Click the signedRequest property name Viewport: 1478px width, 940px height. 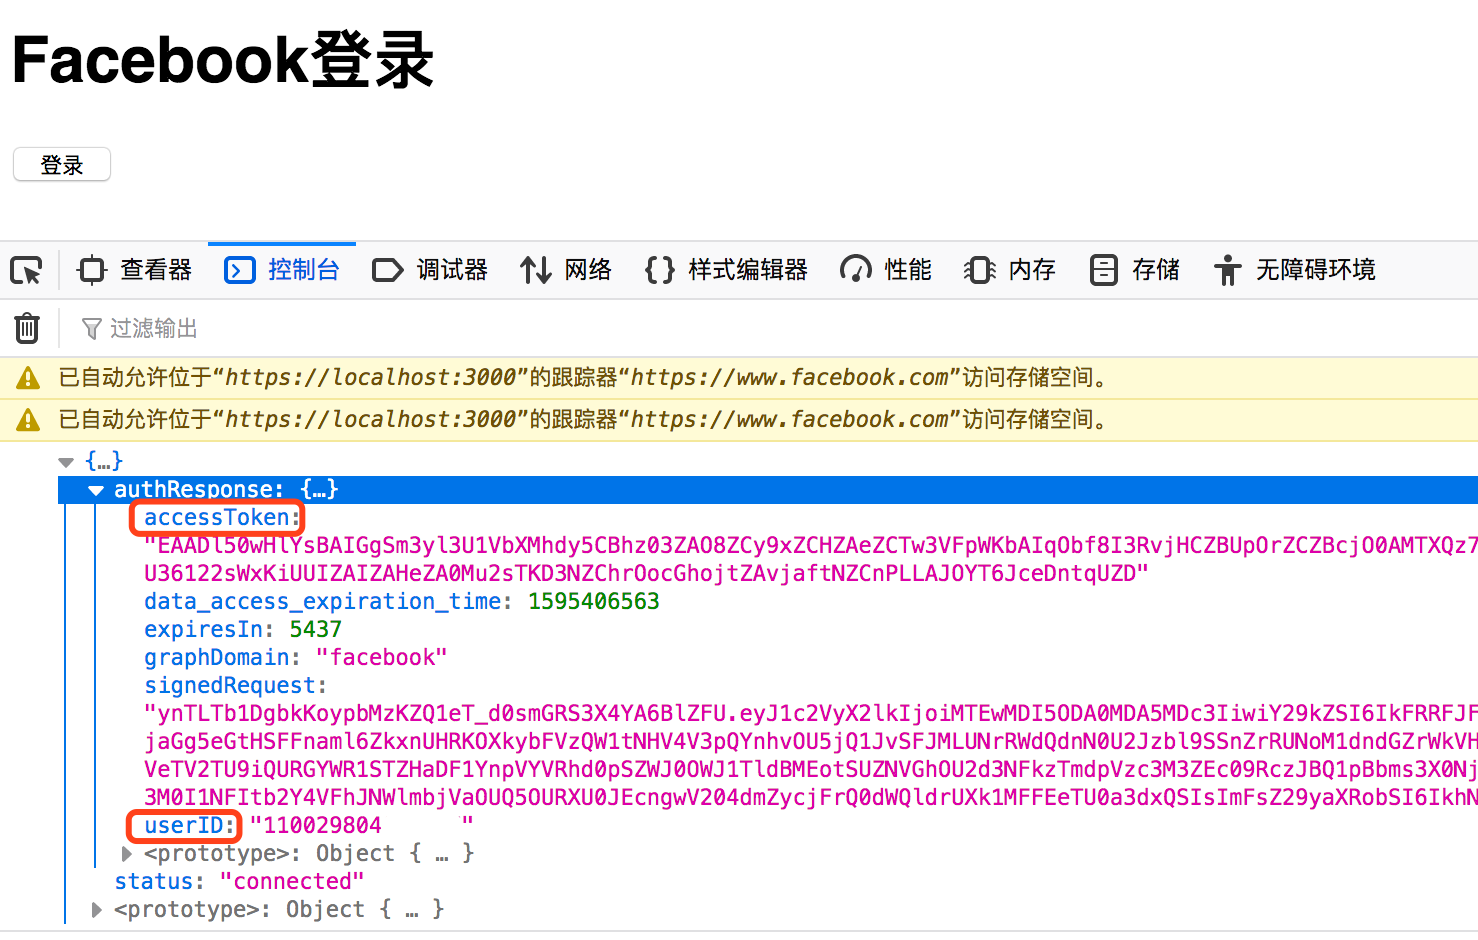click(230, 686)
